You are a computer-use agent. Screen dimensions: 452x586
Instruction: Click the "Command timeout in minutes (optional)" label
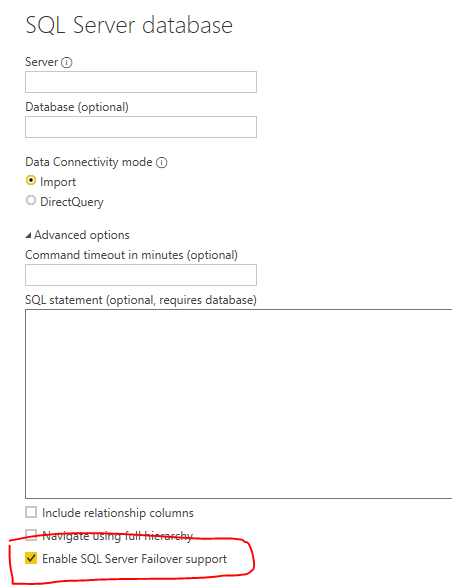pyautogui.click(x=131, y=255)
